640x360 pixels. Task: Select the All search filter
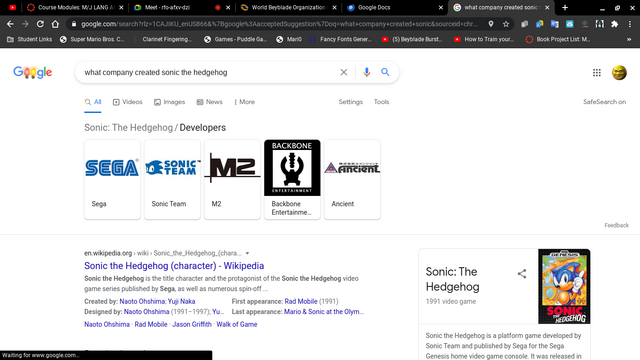[x=93, y=102]
